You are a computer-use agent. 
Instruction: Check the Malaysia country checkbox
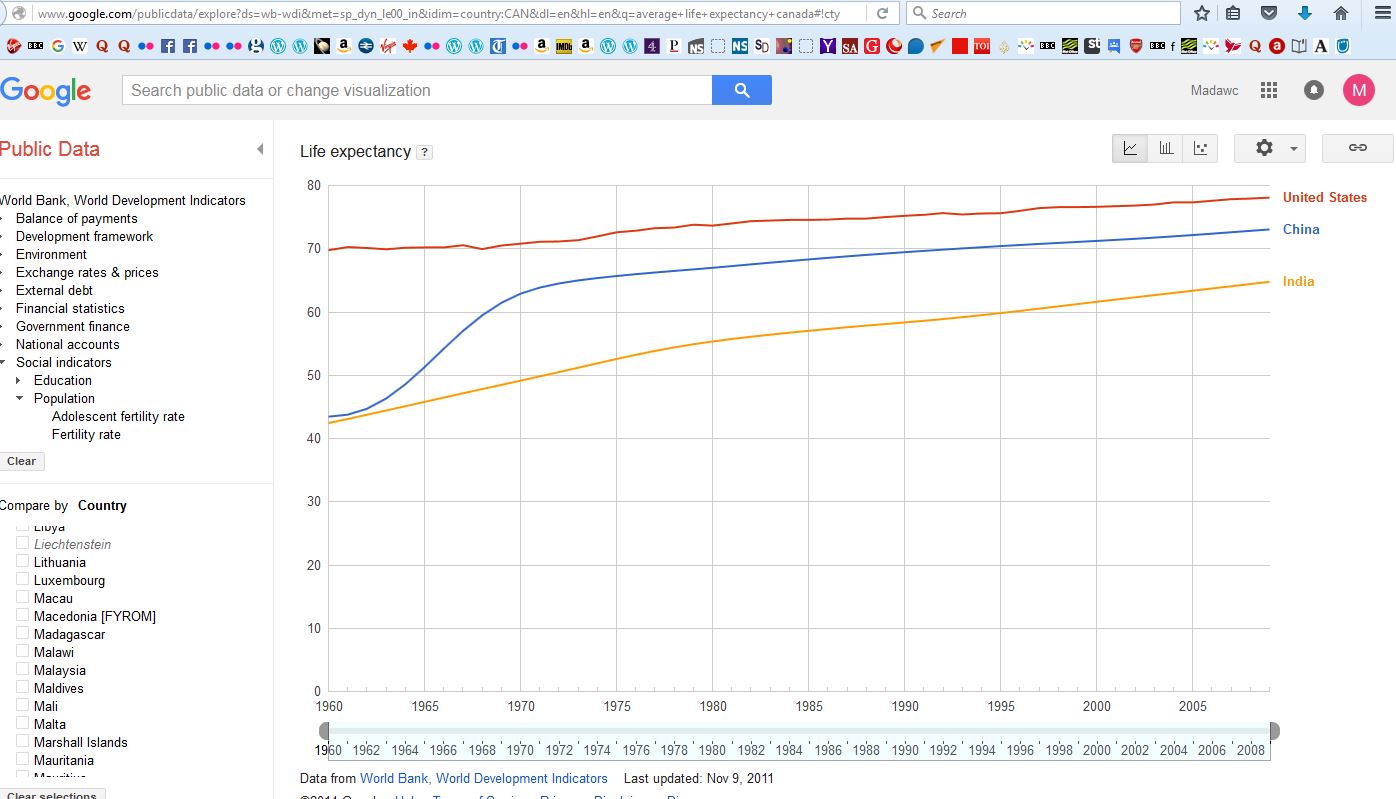pos(22,669)
